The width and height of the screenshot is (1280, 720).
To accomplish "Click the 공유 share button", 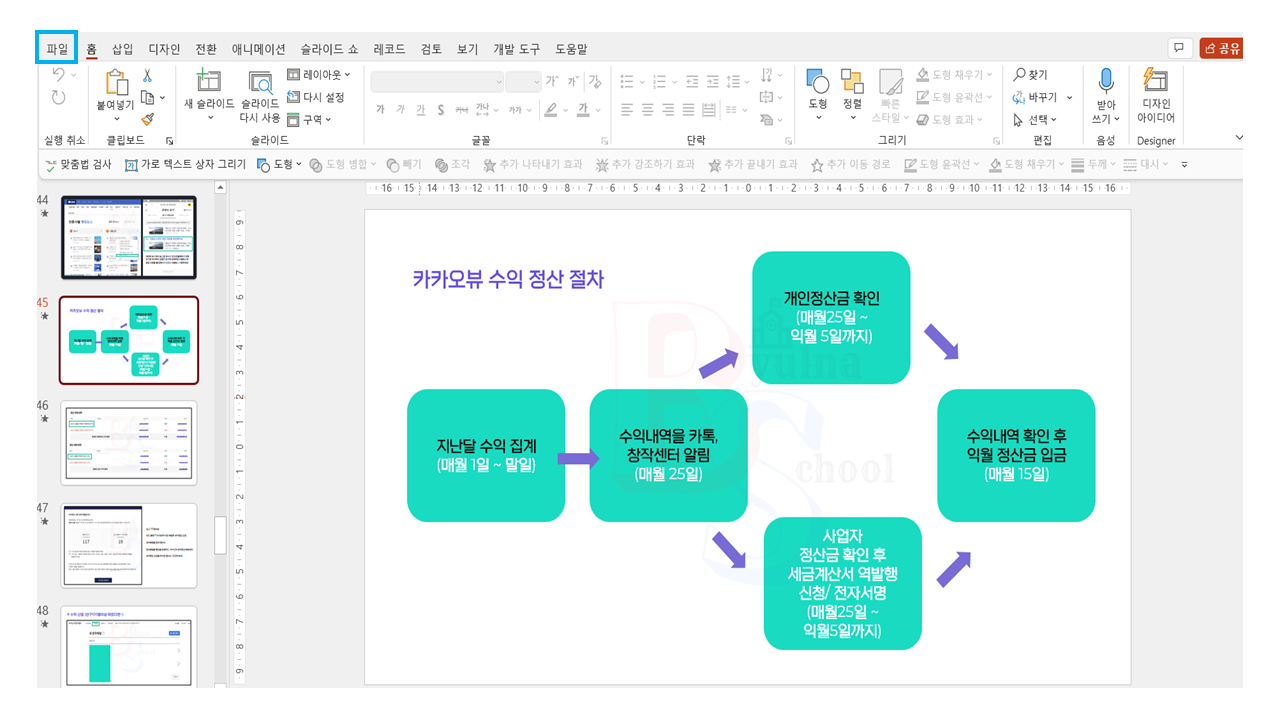I will click(x=1222, y=47).
